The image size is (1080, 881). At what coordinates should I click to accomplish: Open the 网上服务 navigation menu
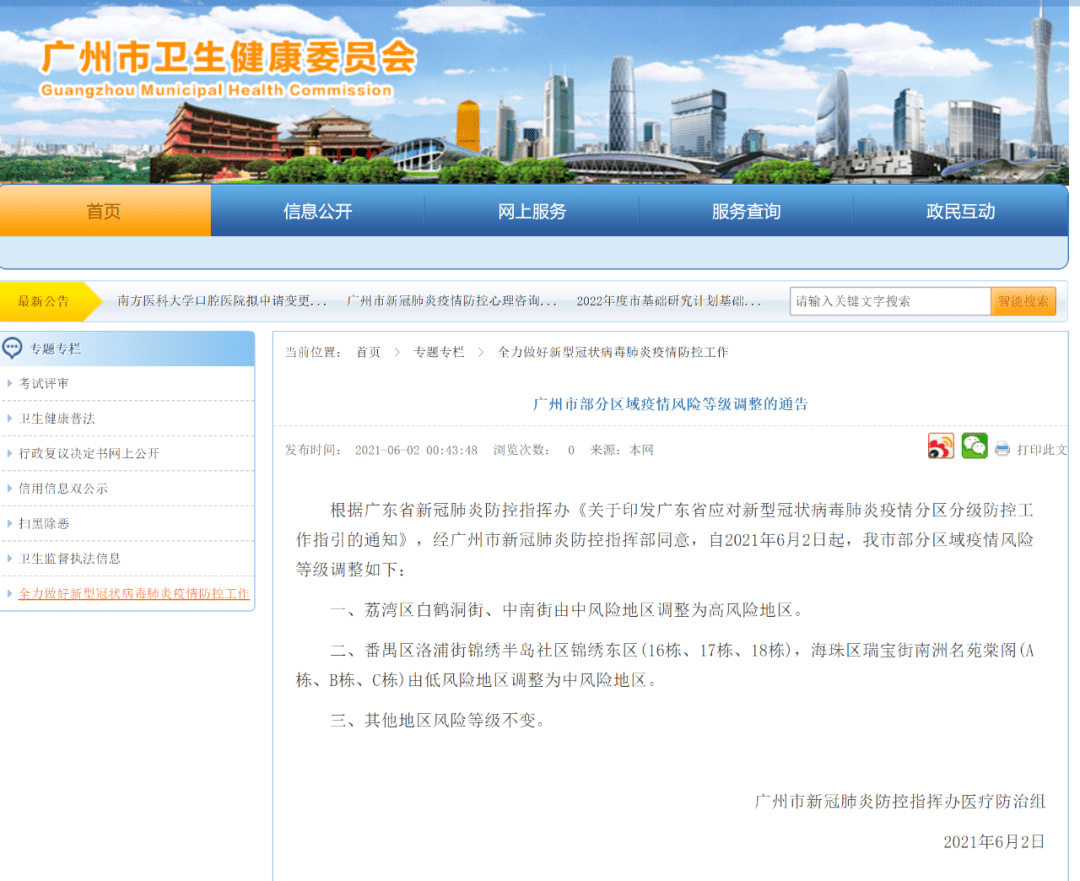coord(531,211)
